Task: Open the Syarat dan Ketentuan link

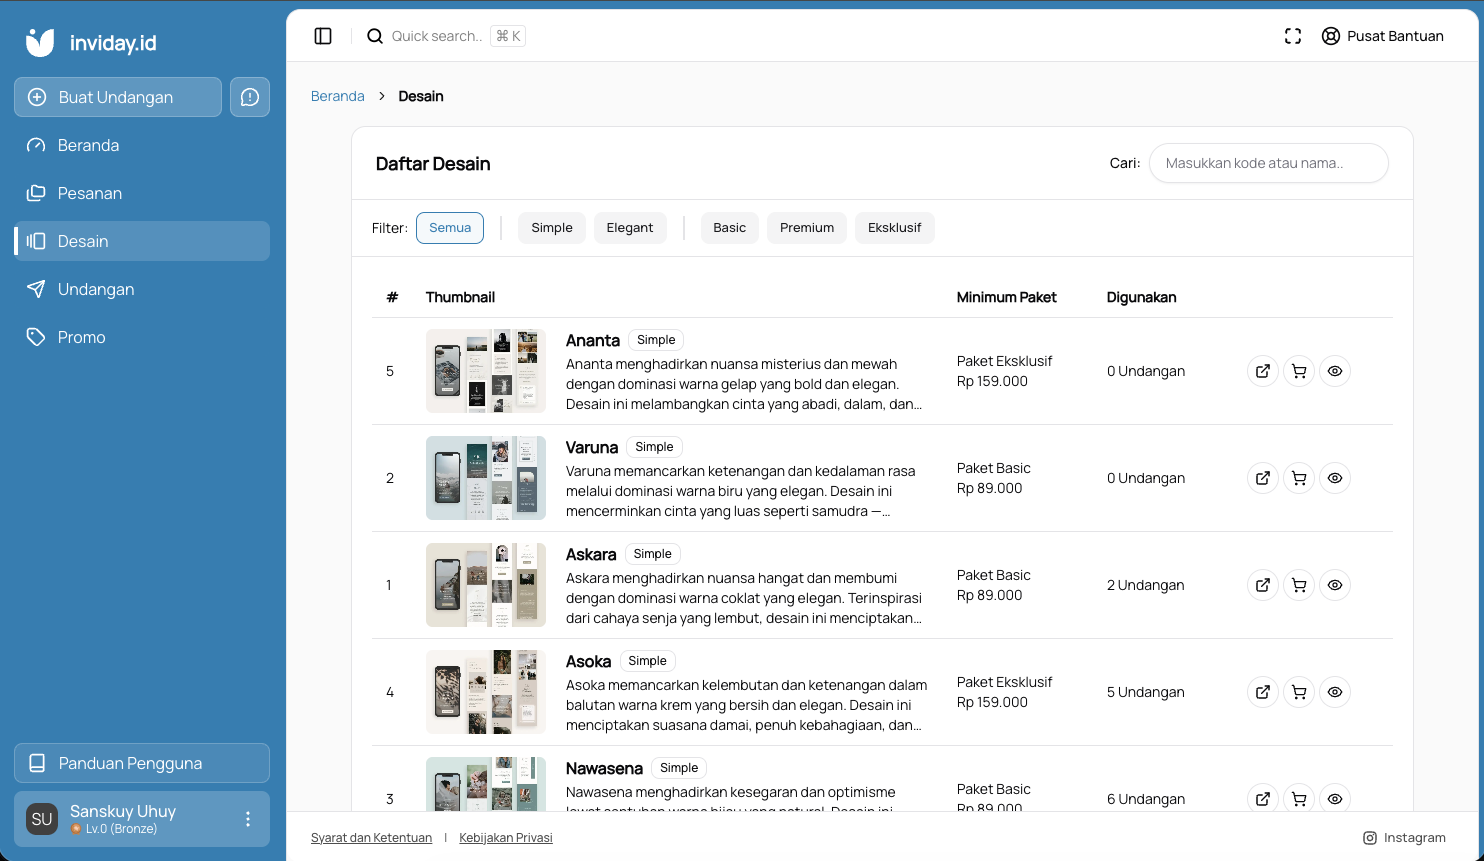Action: 371,838
